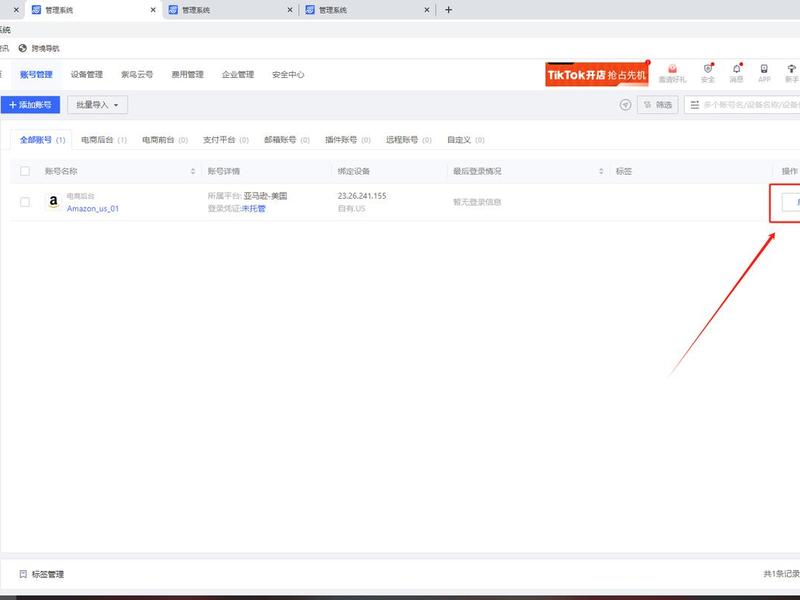This screenshot has height=600, width=800.
Task: Click the globe icon next to 跨境导航
Action: tap(22, 48)
